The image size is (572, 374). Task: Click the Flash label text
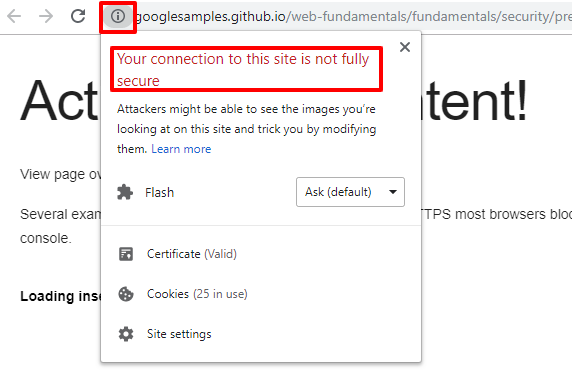[x=159, y=192]
